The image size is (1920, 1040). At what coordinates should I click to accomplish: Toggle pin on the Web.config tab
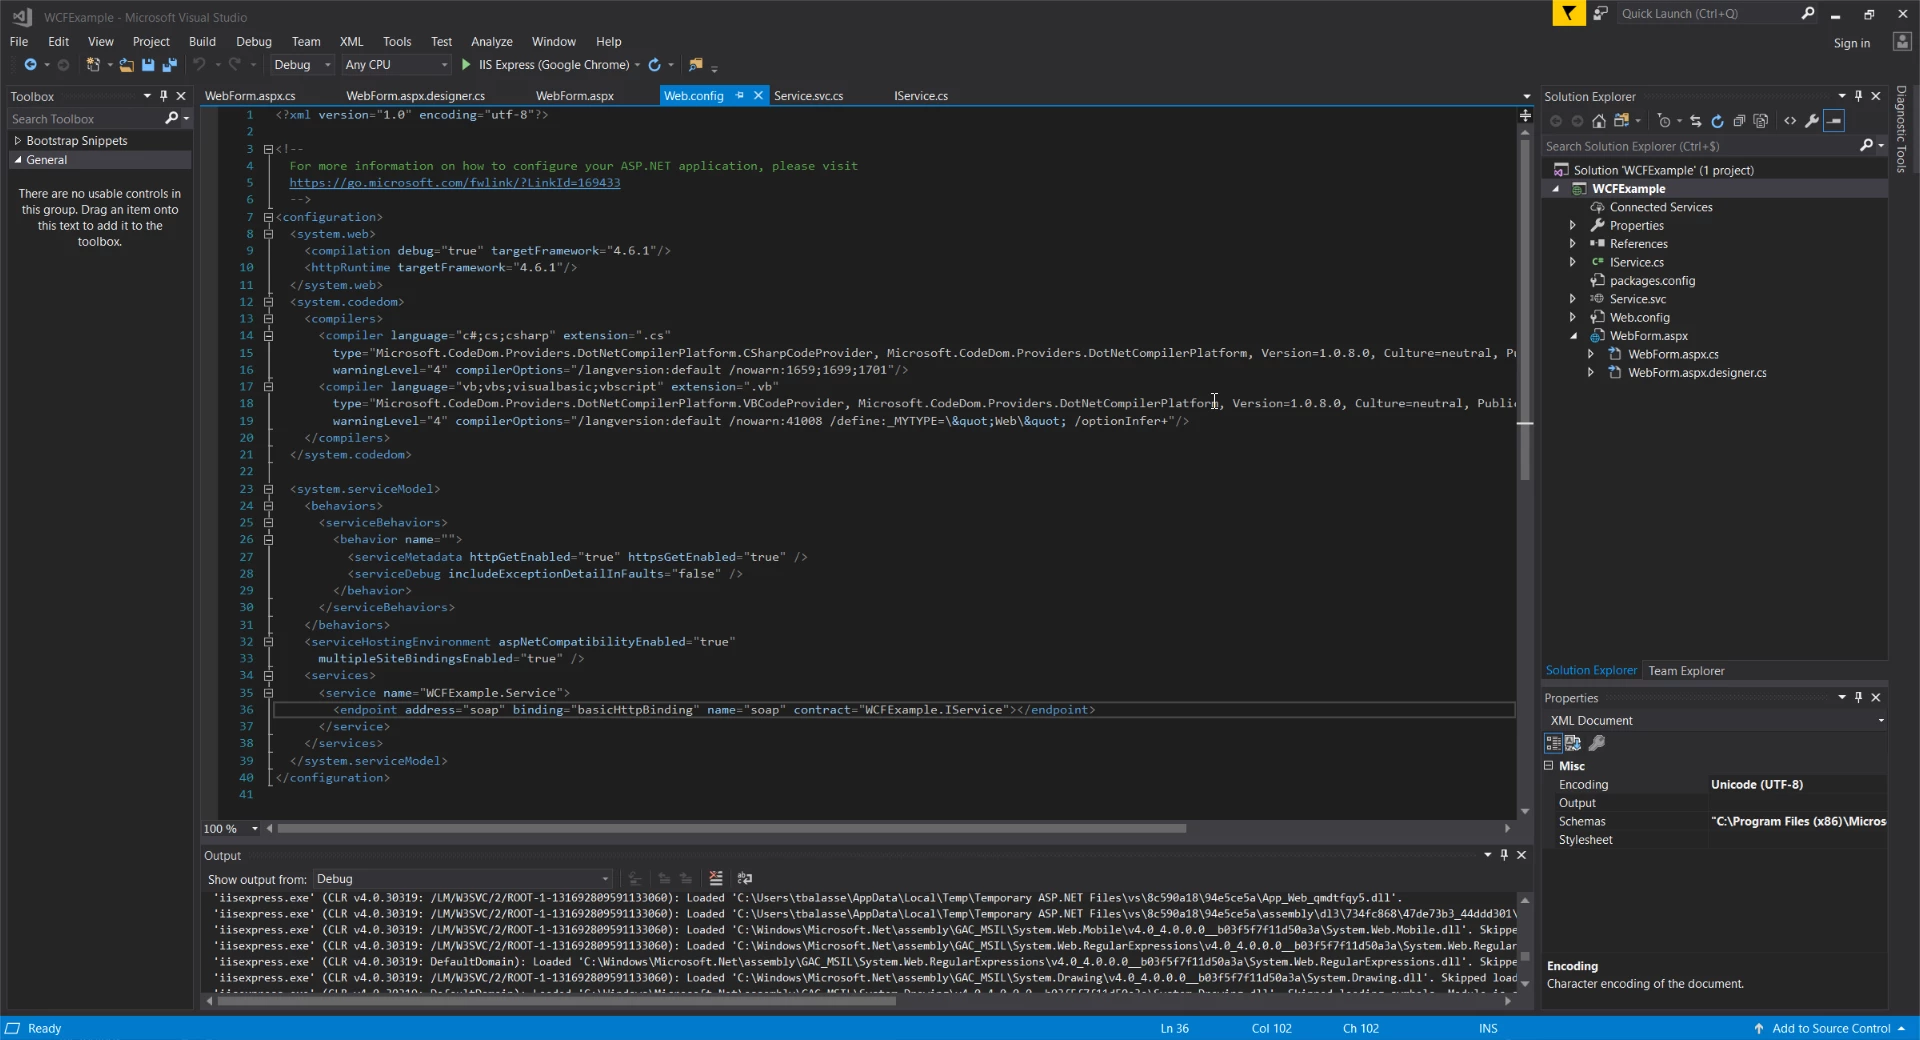click(x=740, y=96)
